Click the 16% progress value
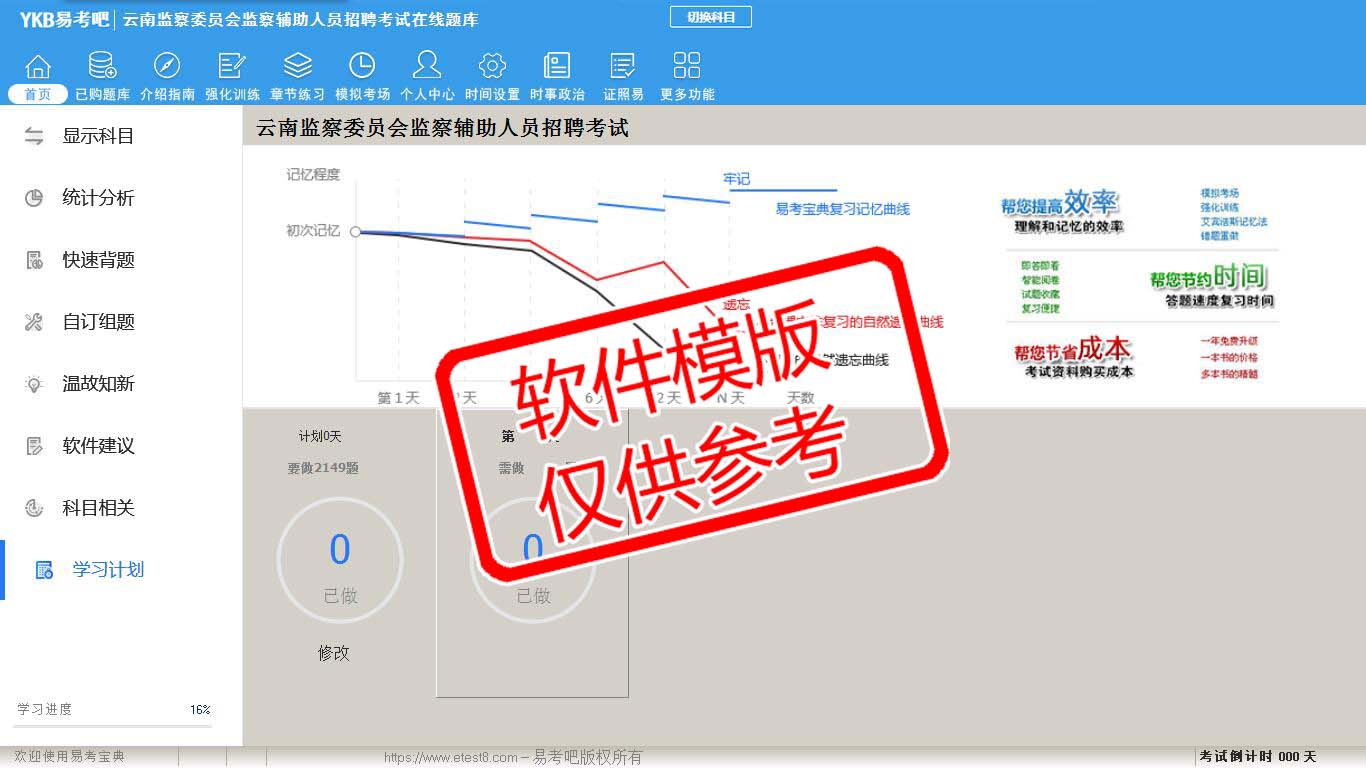 (200, 709)
